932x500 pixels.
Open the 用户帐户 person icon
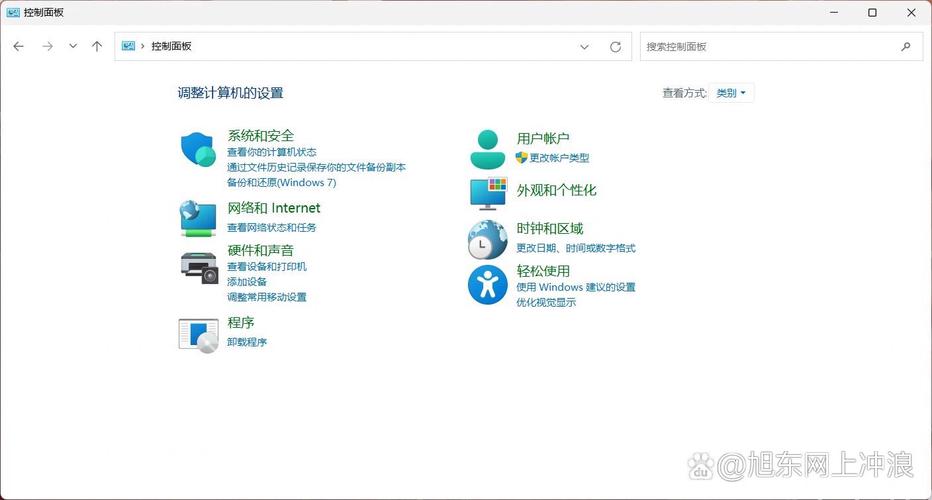click(488, 149)
